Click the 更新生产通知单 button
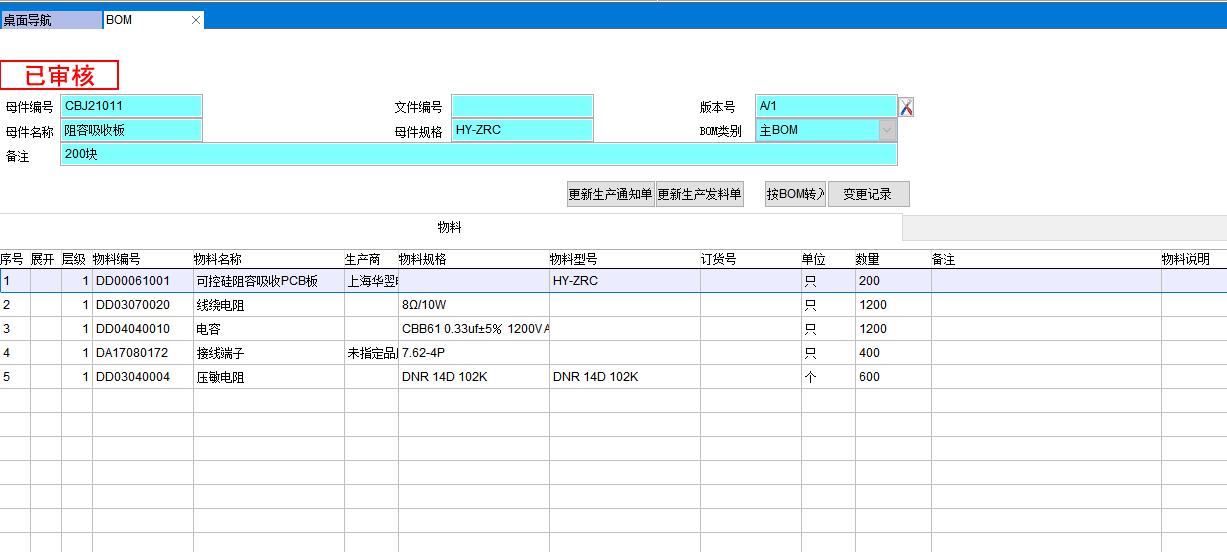 coord(610,195)
